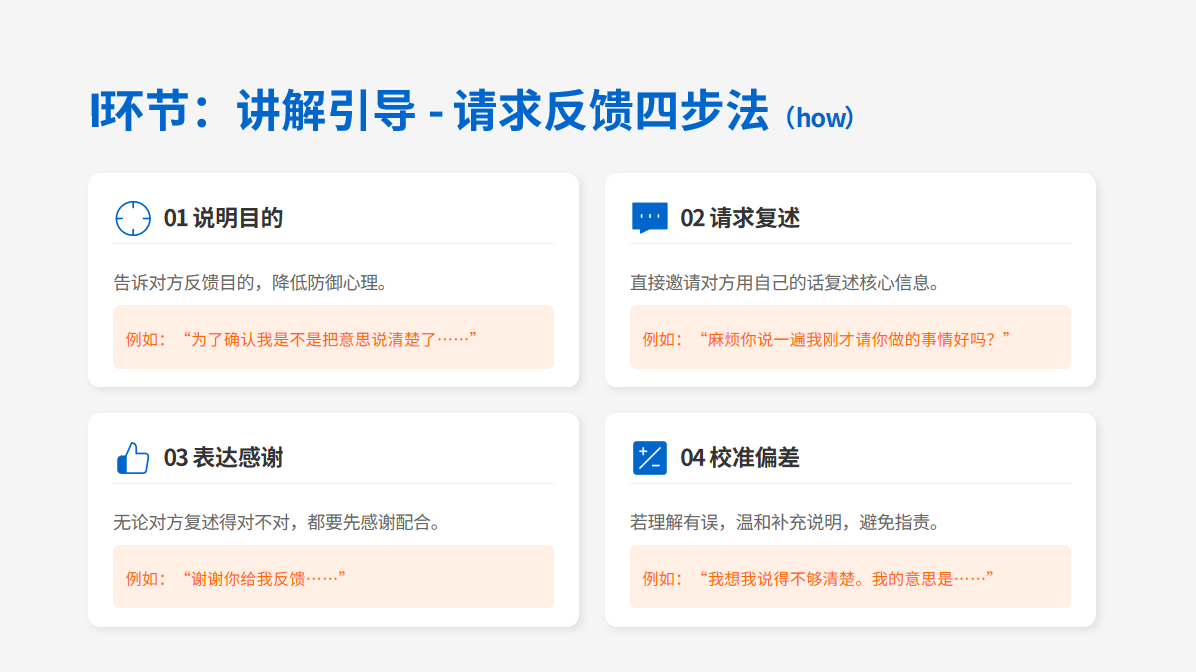Select the heading 04 校准偏差

click(x=740, y=458)
